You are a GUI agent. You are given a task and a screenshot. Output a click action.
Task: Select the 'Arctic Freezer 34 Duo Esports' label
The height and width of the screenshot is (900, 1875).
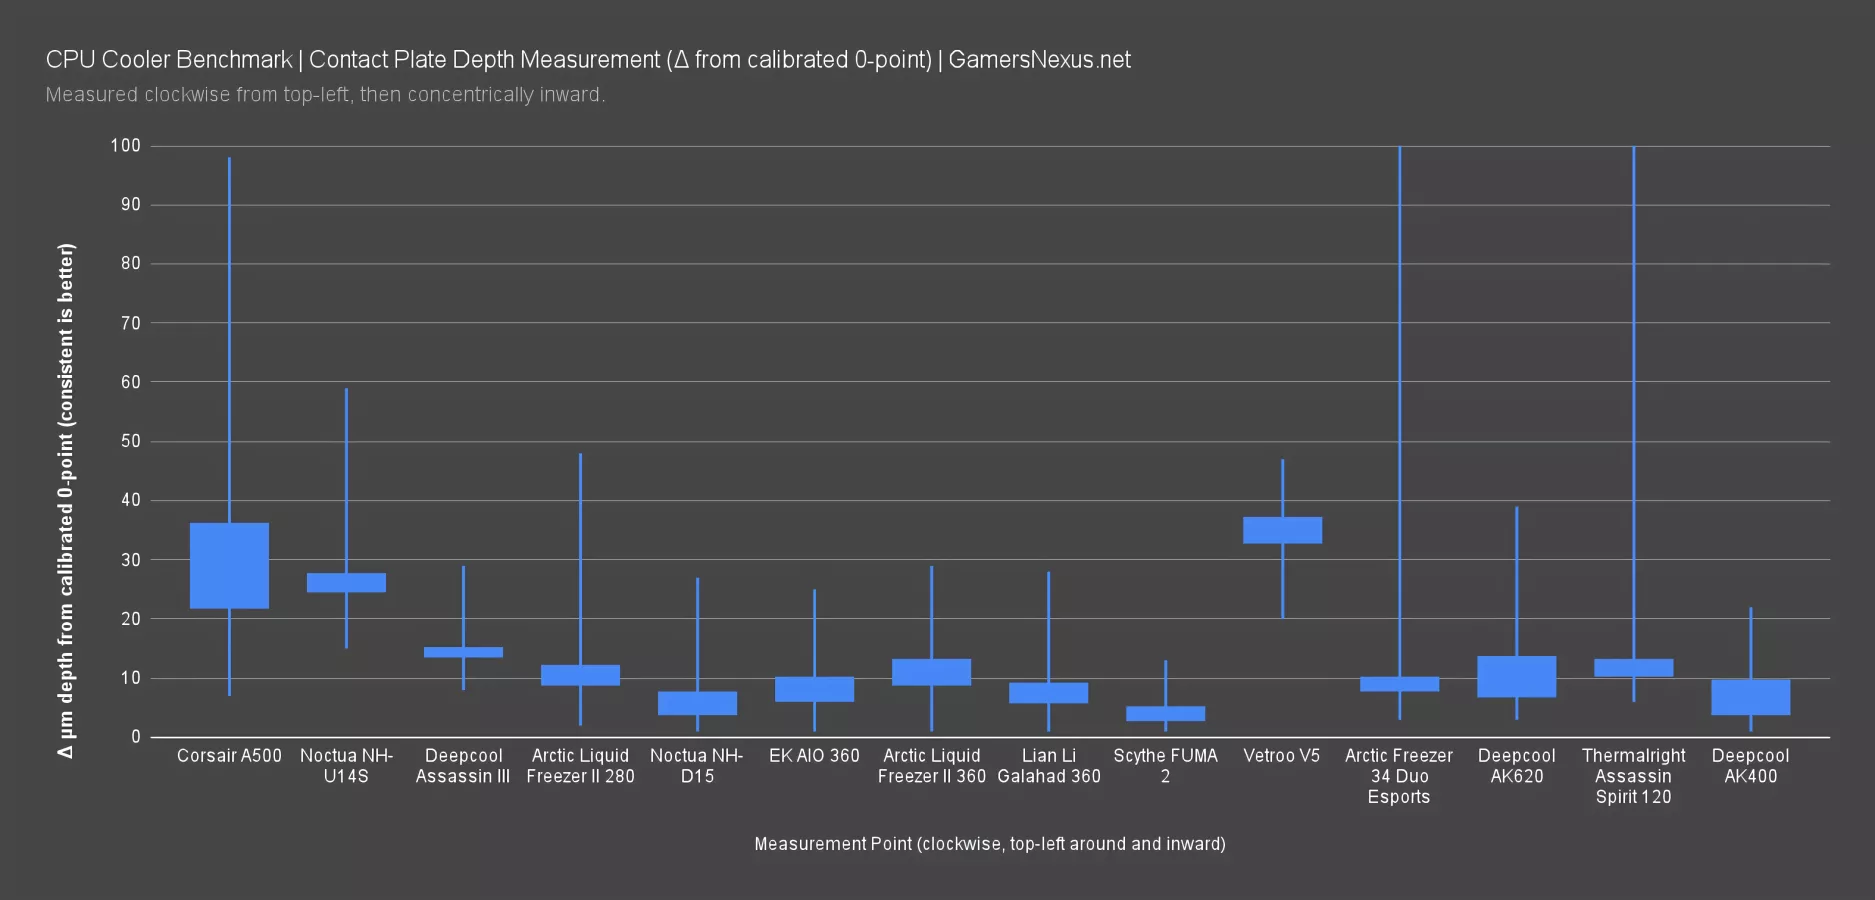[1399, 776]
